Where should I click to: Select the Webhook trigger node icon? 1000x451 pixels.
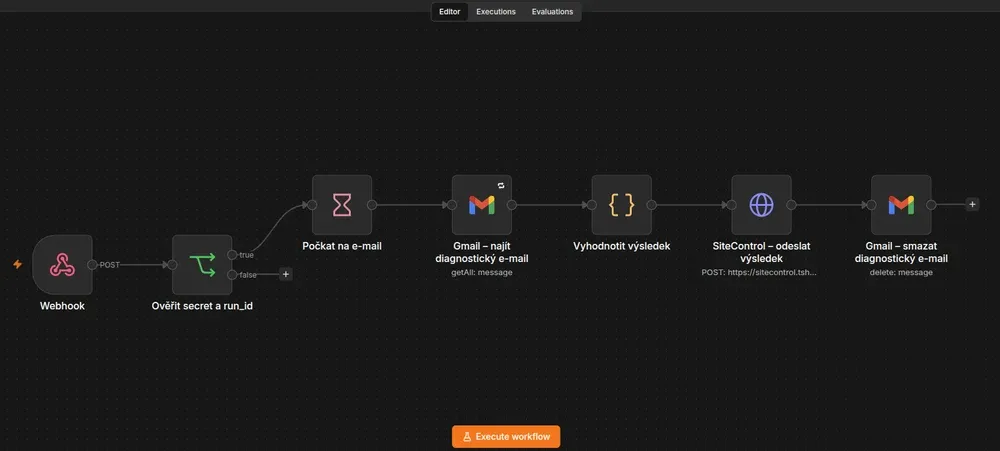tap(62, 265)
